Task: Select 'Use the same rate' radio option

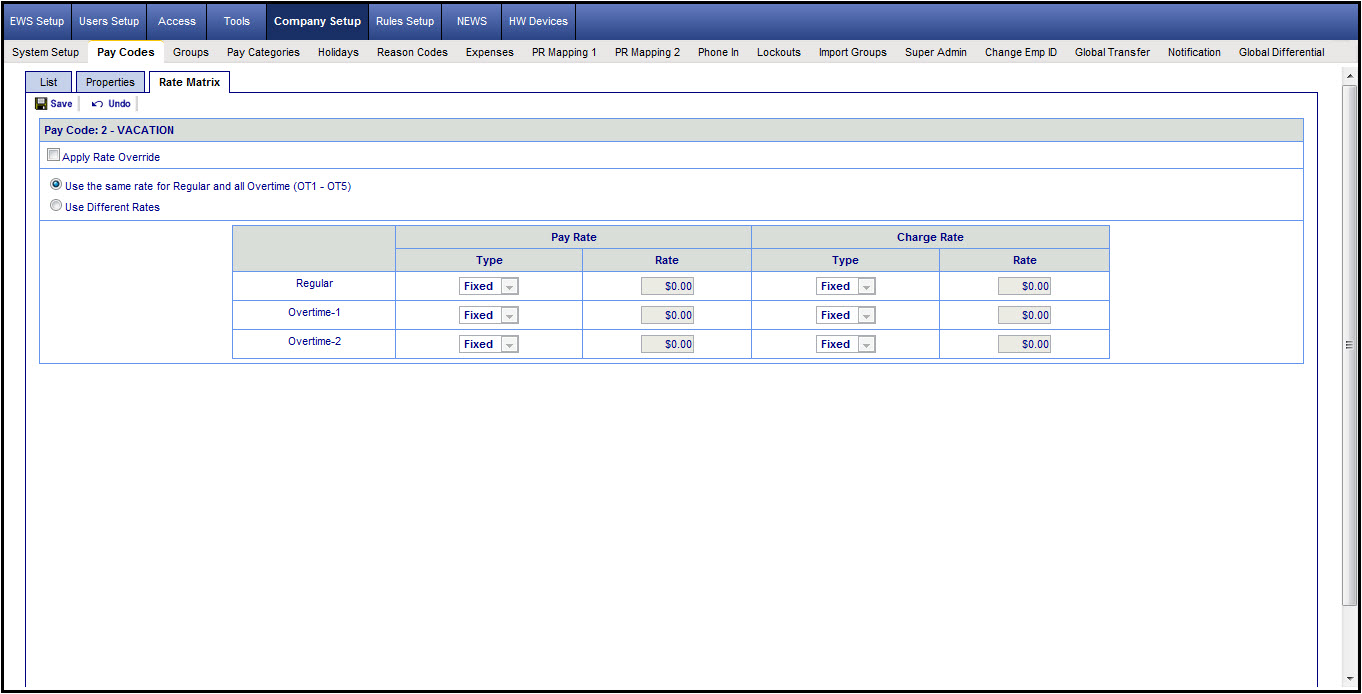Action: pyautogui.click(x=56, y=185)
